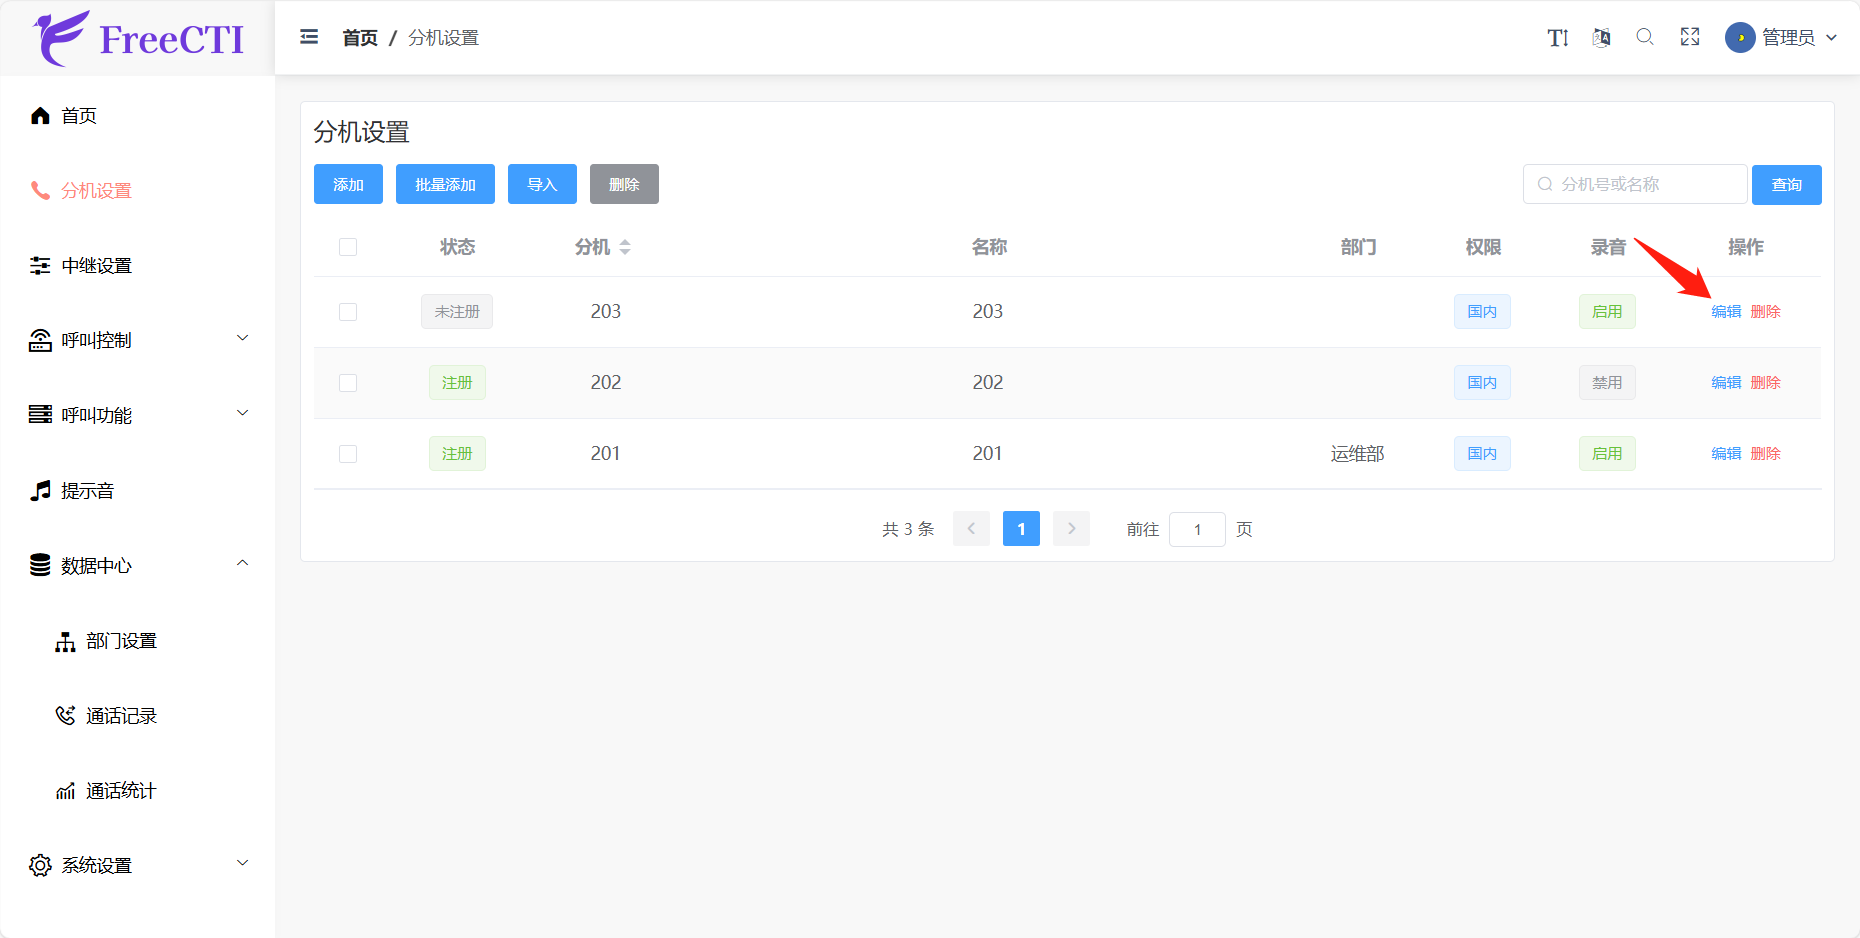Image resolution: width=1860 pixels, height=938 pixels.
Task: Click the font size icon
Action: pos(1557,38)
